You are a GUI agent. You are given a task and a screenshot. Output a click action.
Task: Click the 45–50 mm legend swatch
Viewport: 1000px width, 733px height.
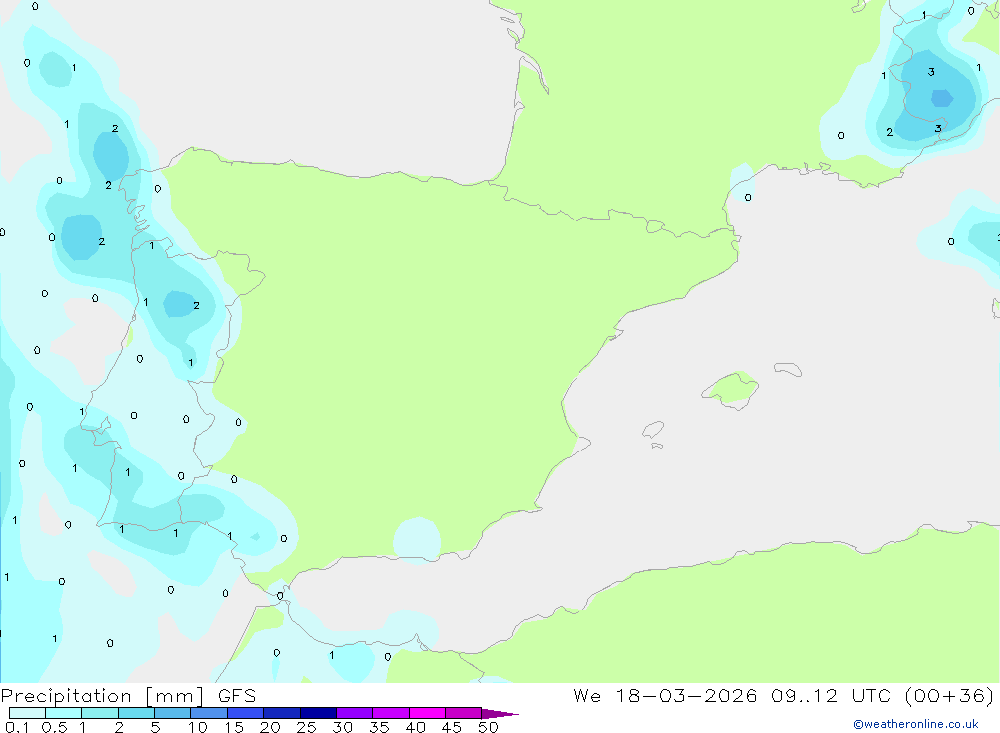click(464, 713)
